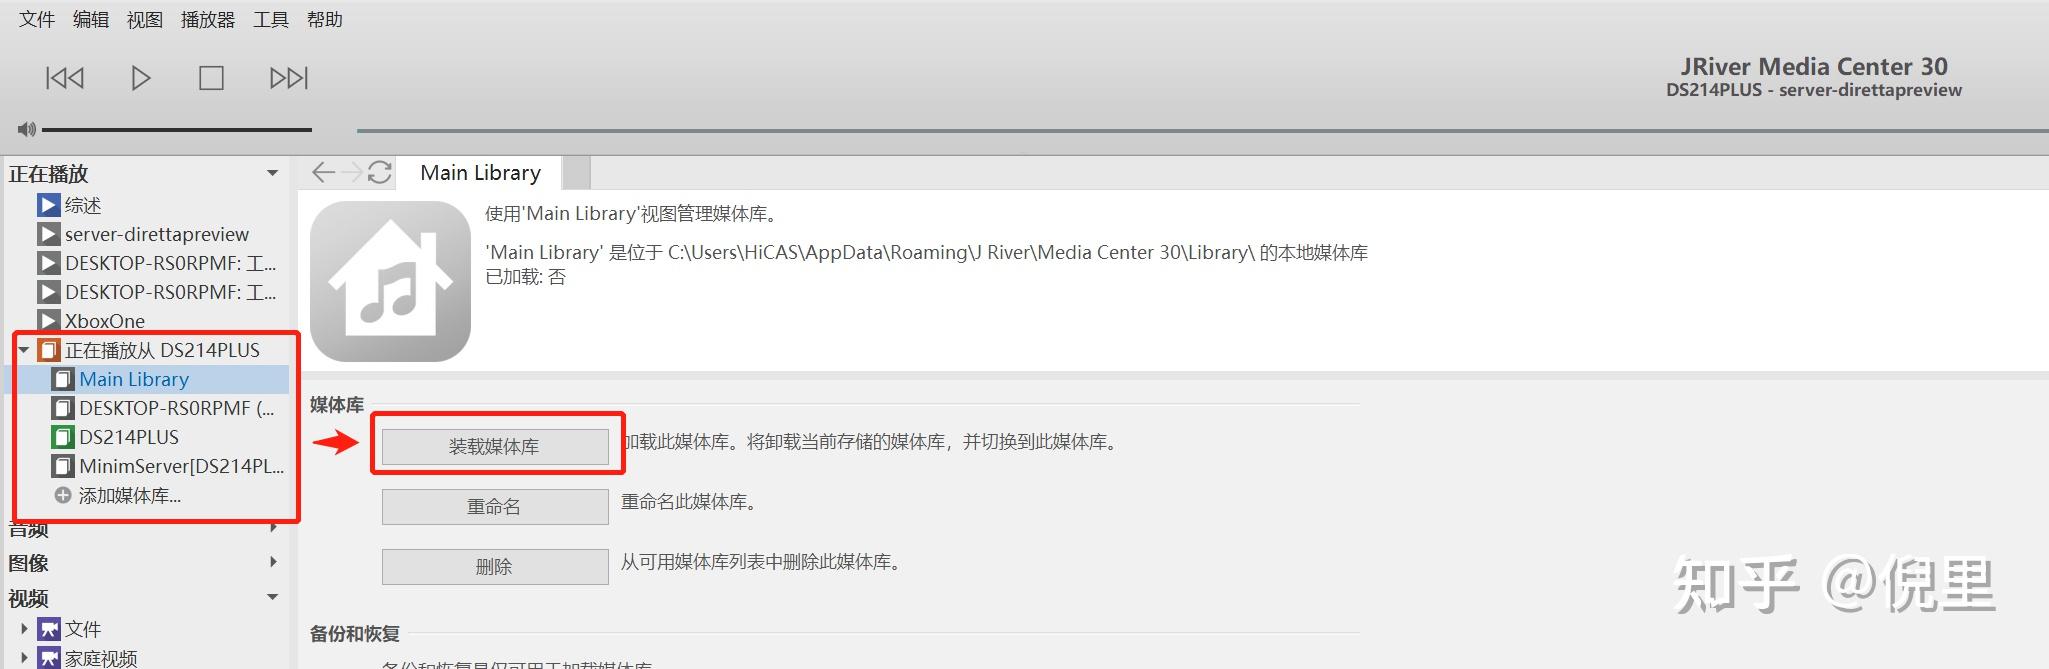The image size is (2049, 669).
Task: Click the orange 正在播放从 DS214PLUS icon
Action: (48, 350)
